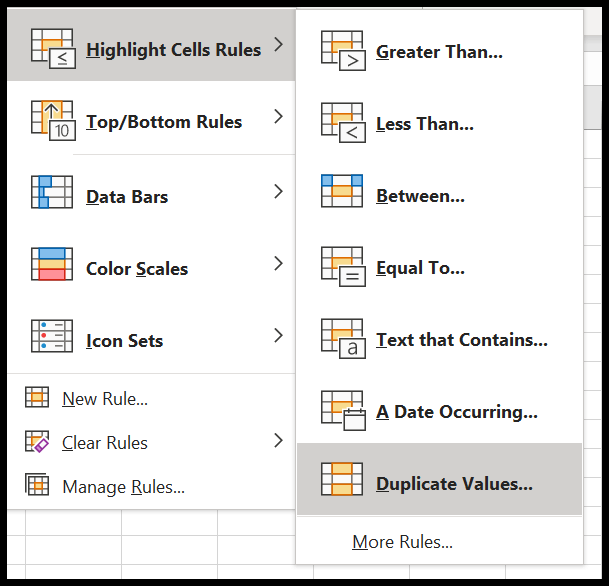Expand the Icon Sets submenu chevron
Screen dimensions: 609x586
278,336
